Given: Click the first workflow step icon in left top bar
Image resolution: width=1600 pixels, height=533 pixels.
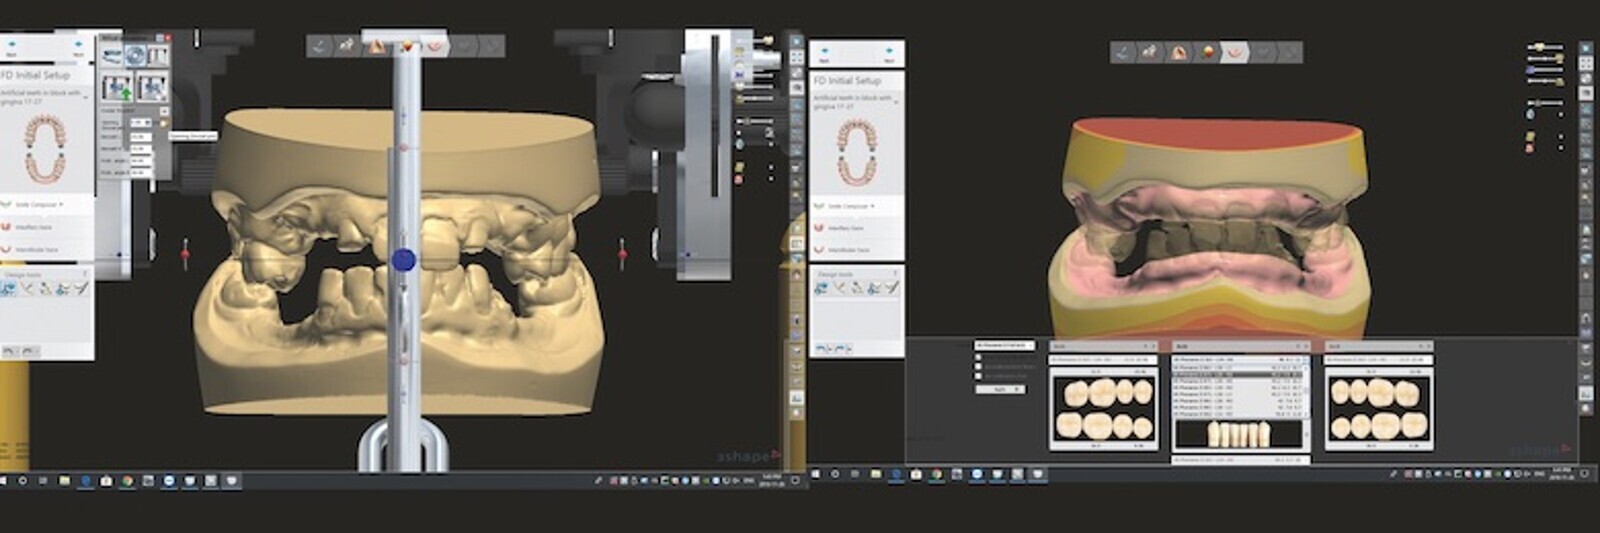Looking at the screenshot, I should 320,46.
